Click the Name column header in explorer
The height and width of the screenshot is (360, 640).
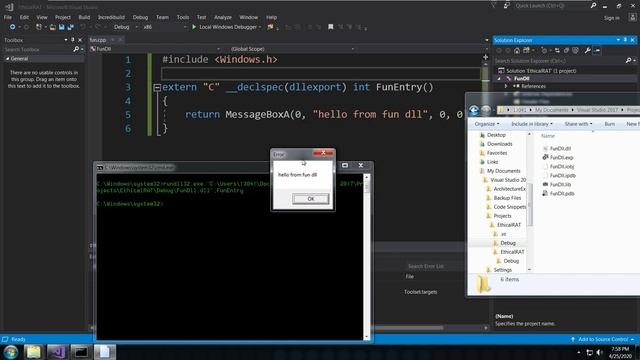point(548,136)
